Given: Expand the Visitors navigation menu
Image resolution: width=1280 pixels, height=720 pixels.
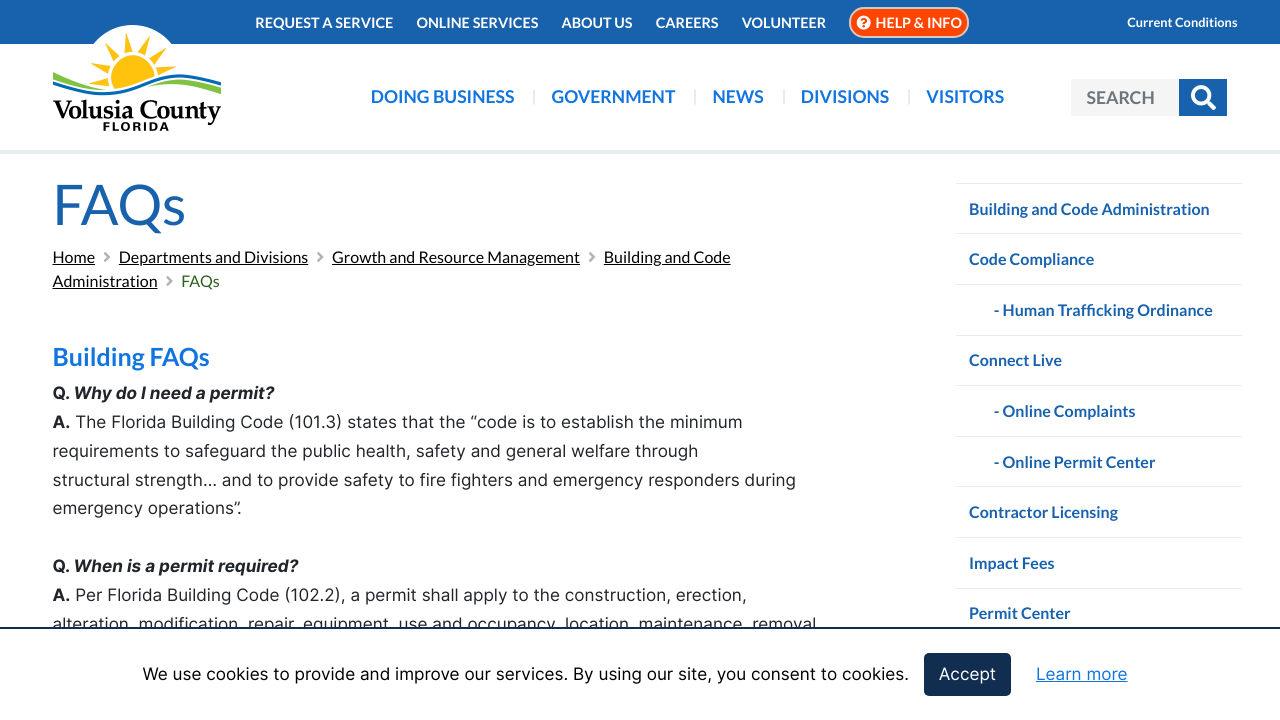Looking at the screenshot, I should 964,96.
